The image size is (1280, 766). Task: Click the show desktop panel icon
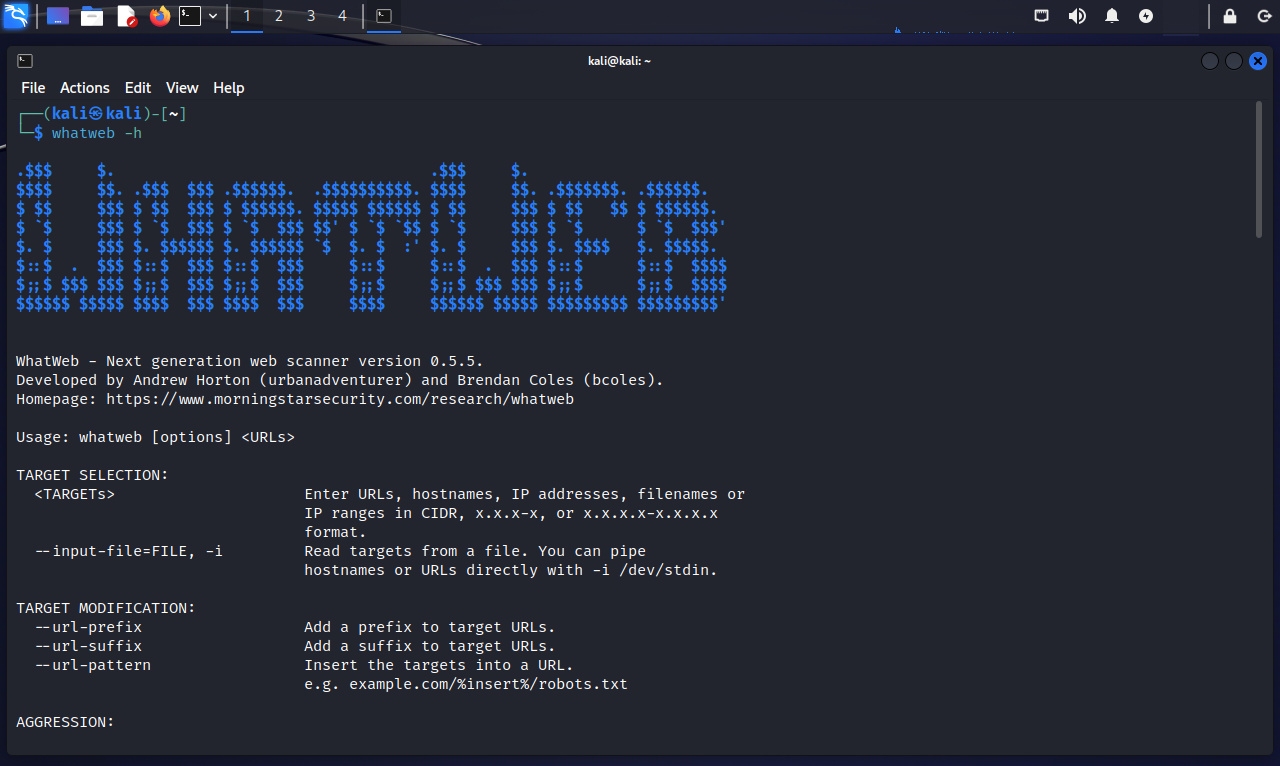point(58,16)
